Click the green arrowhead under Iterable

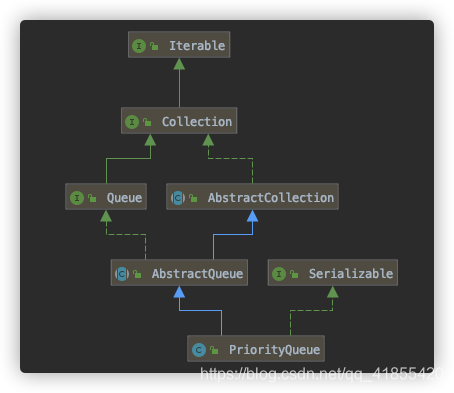[x=179, y=64]
